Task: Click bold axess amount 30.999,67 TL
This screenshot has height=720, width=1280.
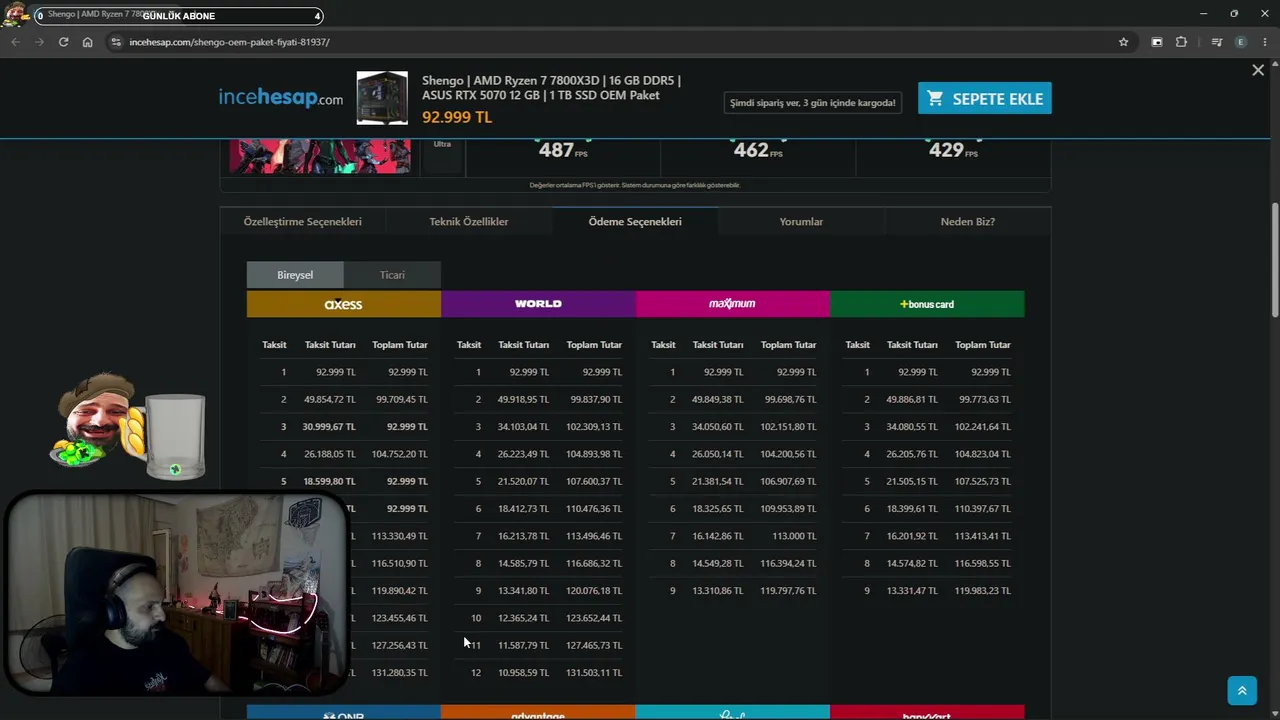Action: pos(329,426)
